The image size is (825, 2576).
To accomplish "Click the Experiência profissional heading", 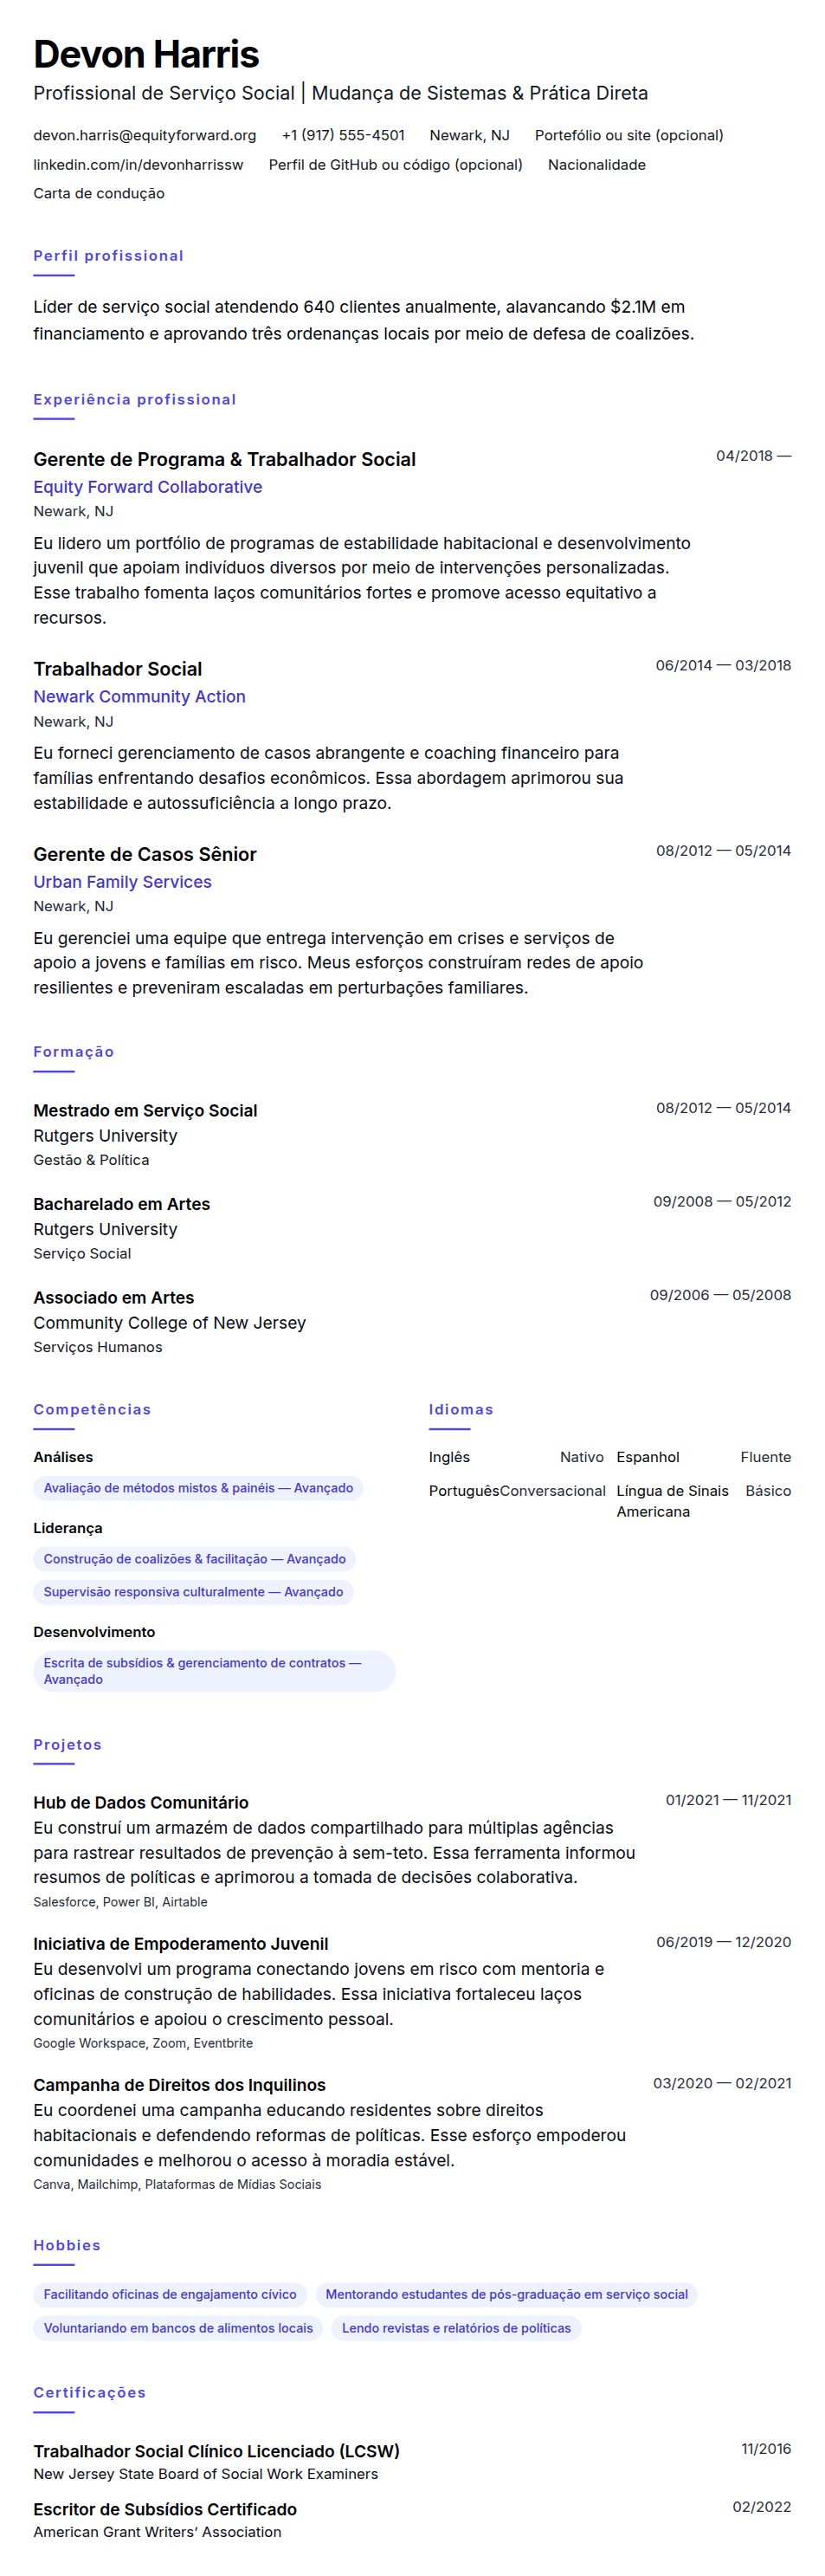I will (x=135, y=399).
